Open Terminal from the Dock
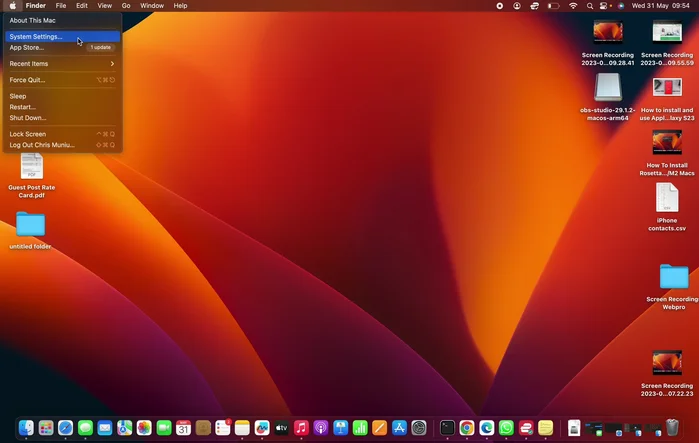Image resolution: width=699 pixels, height=443 pixels. (x=447, y=428)
